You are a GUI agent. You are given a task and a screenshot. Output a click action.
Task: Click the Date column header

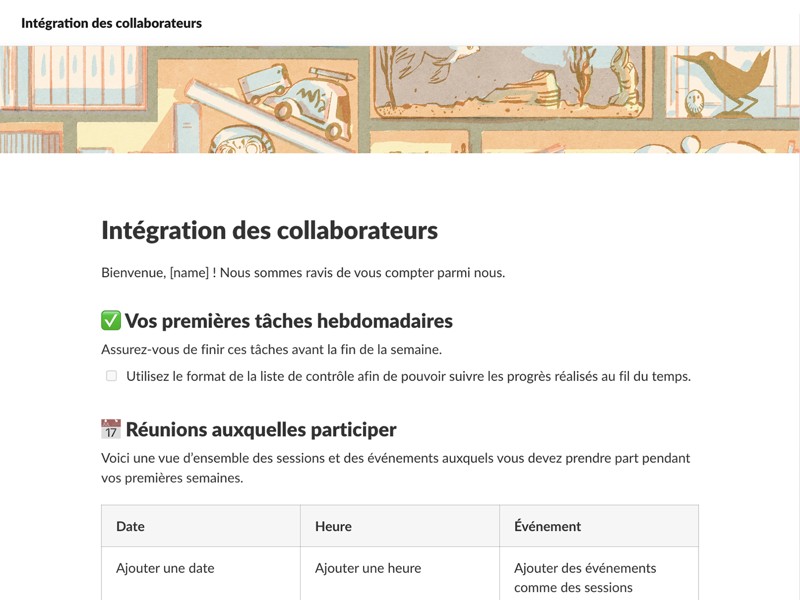[x=130, y=526]
